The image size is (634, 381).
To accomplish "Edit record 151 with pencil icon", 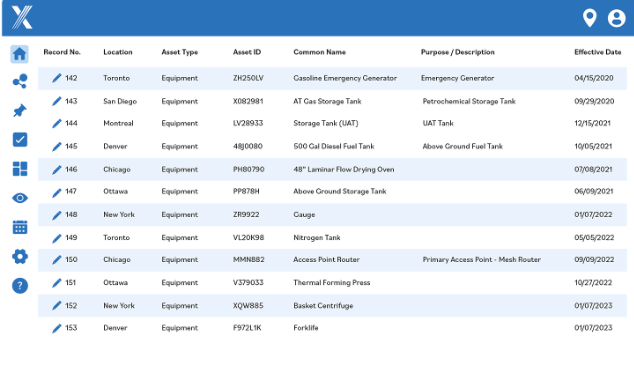I will (x=57, y=283).
